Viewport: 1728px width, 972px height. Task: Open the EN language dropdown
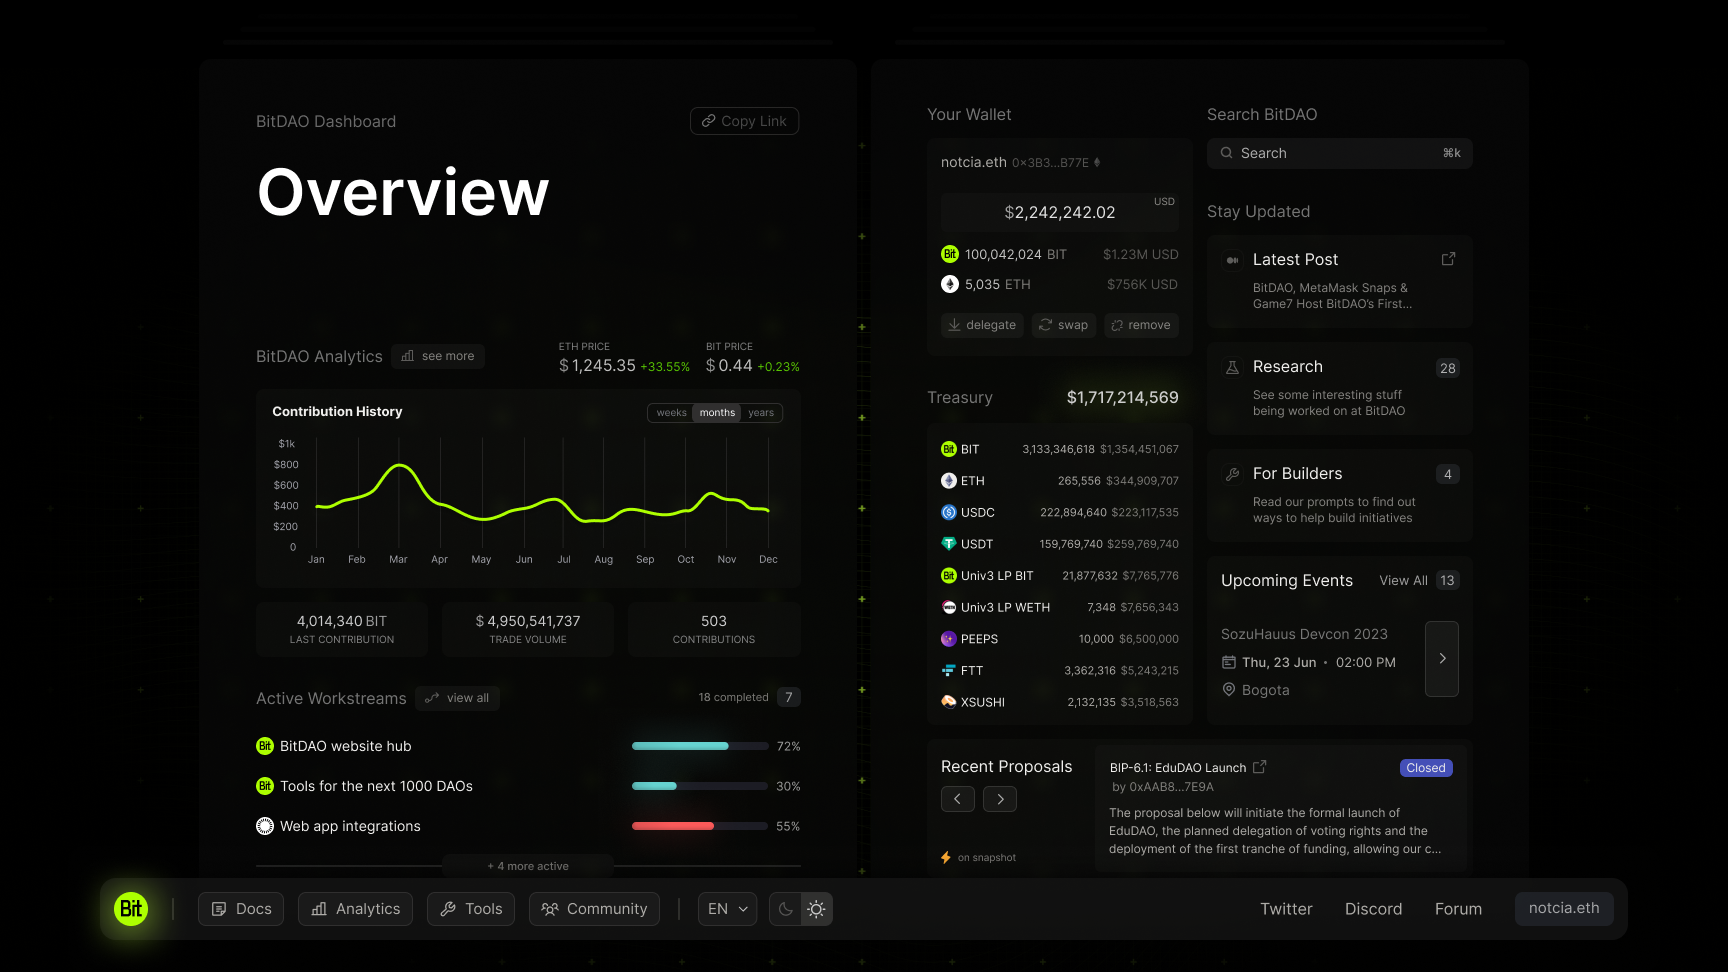pos(727,909)
